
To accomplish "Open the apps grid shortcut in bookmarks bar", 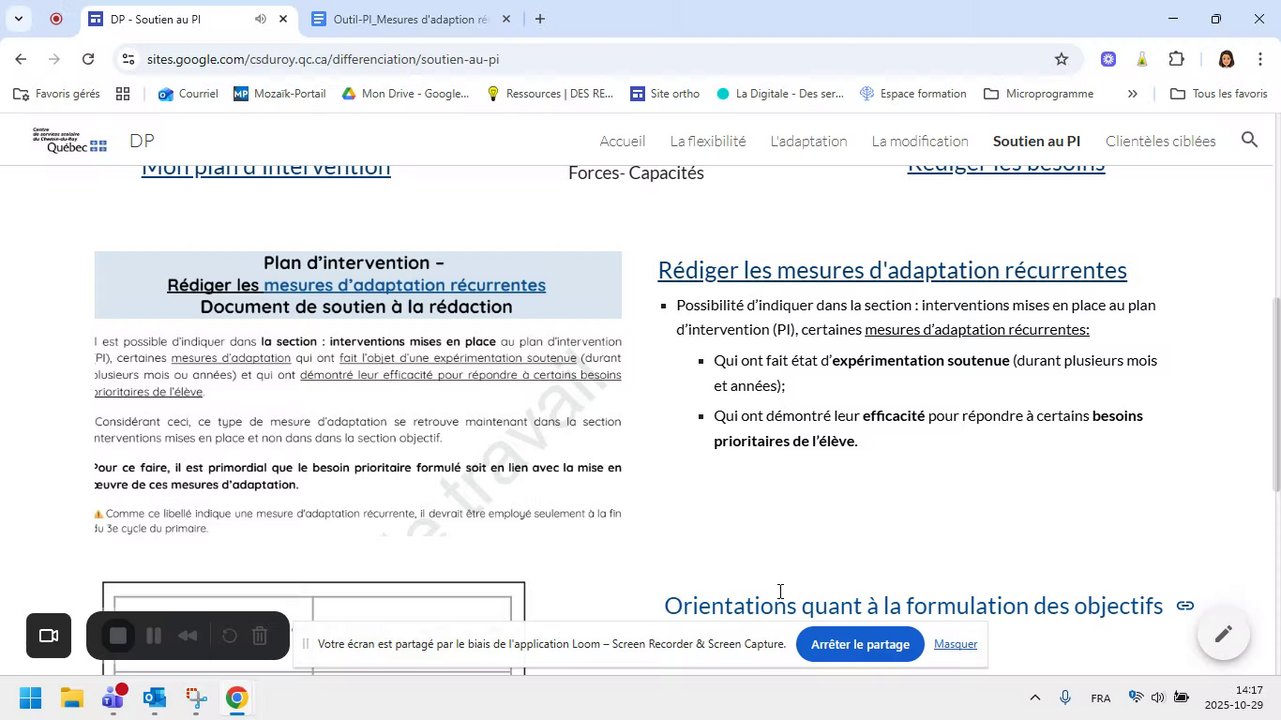I will [123, 94].
